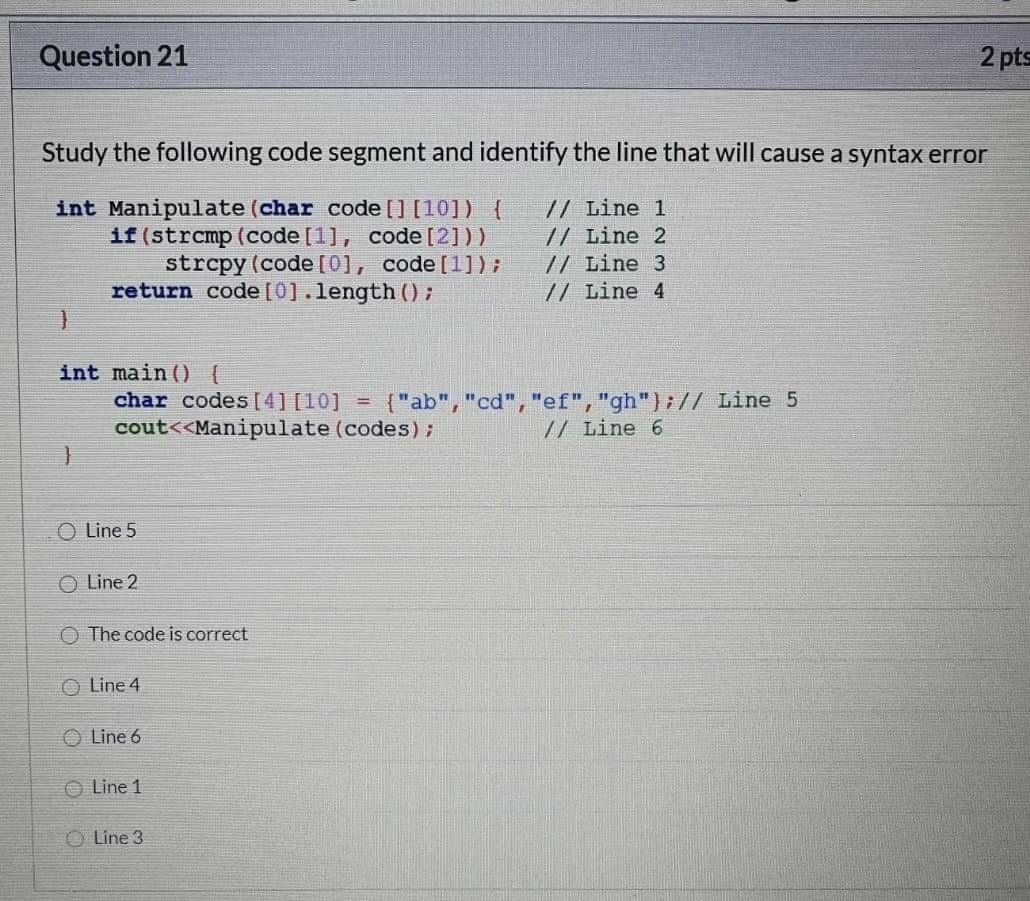The width and height of the screenshot is (1030, 901).
Task: Click the '2 pts' score label
Action: (x=1004, y=57)
